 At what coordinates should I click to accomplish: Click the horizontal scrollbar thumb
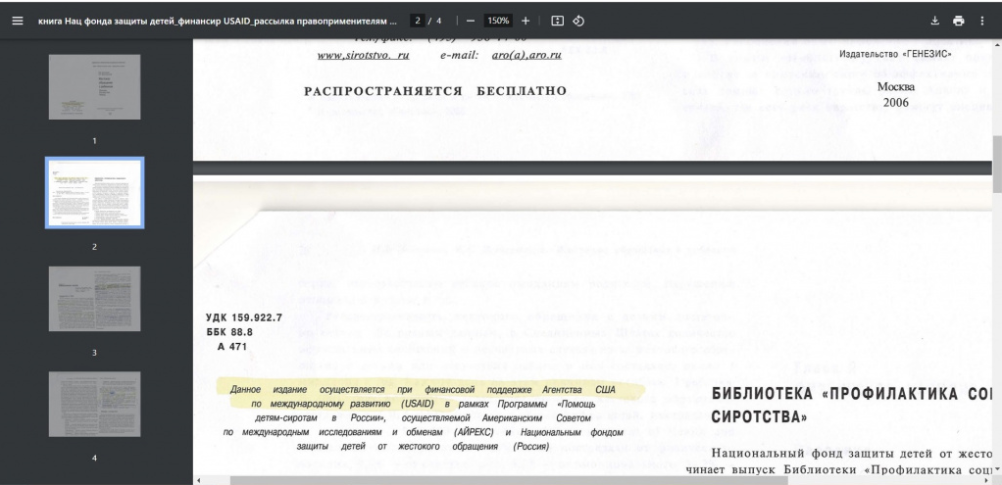pos(509,480)
